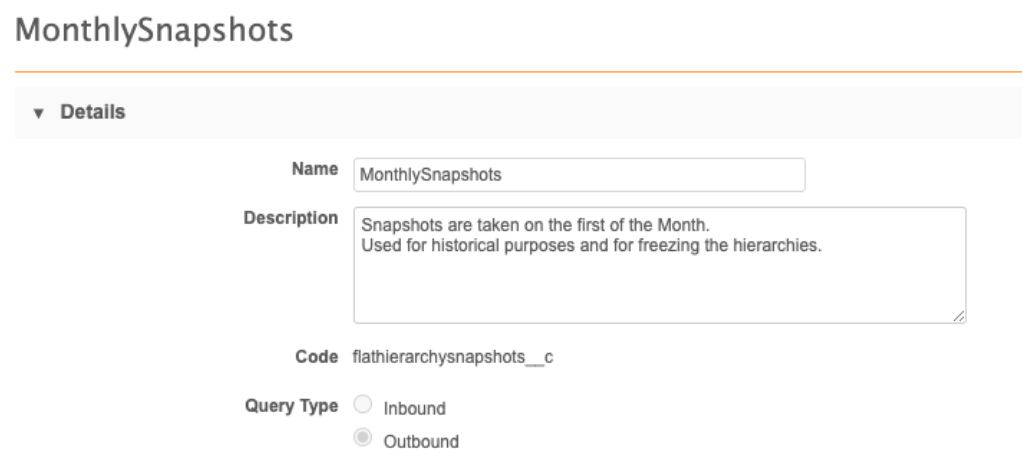Click the Description field label
The height and width of the screenshot is (462, 1022).
tap(291, 218)
